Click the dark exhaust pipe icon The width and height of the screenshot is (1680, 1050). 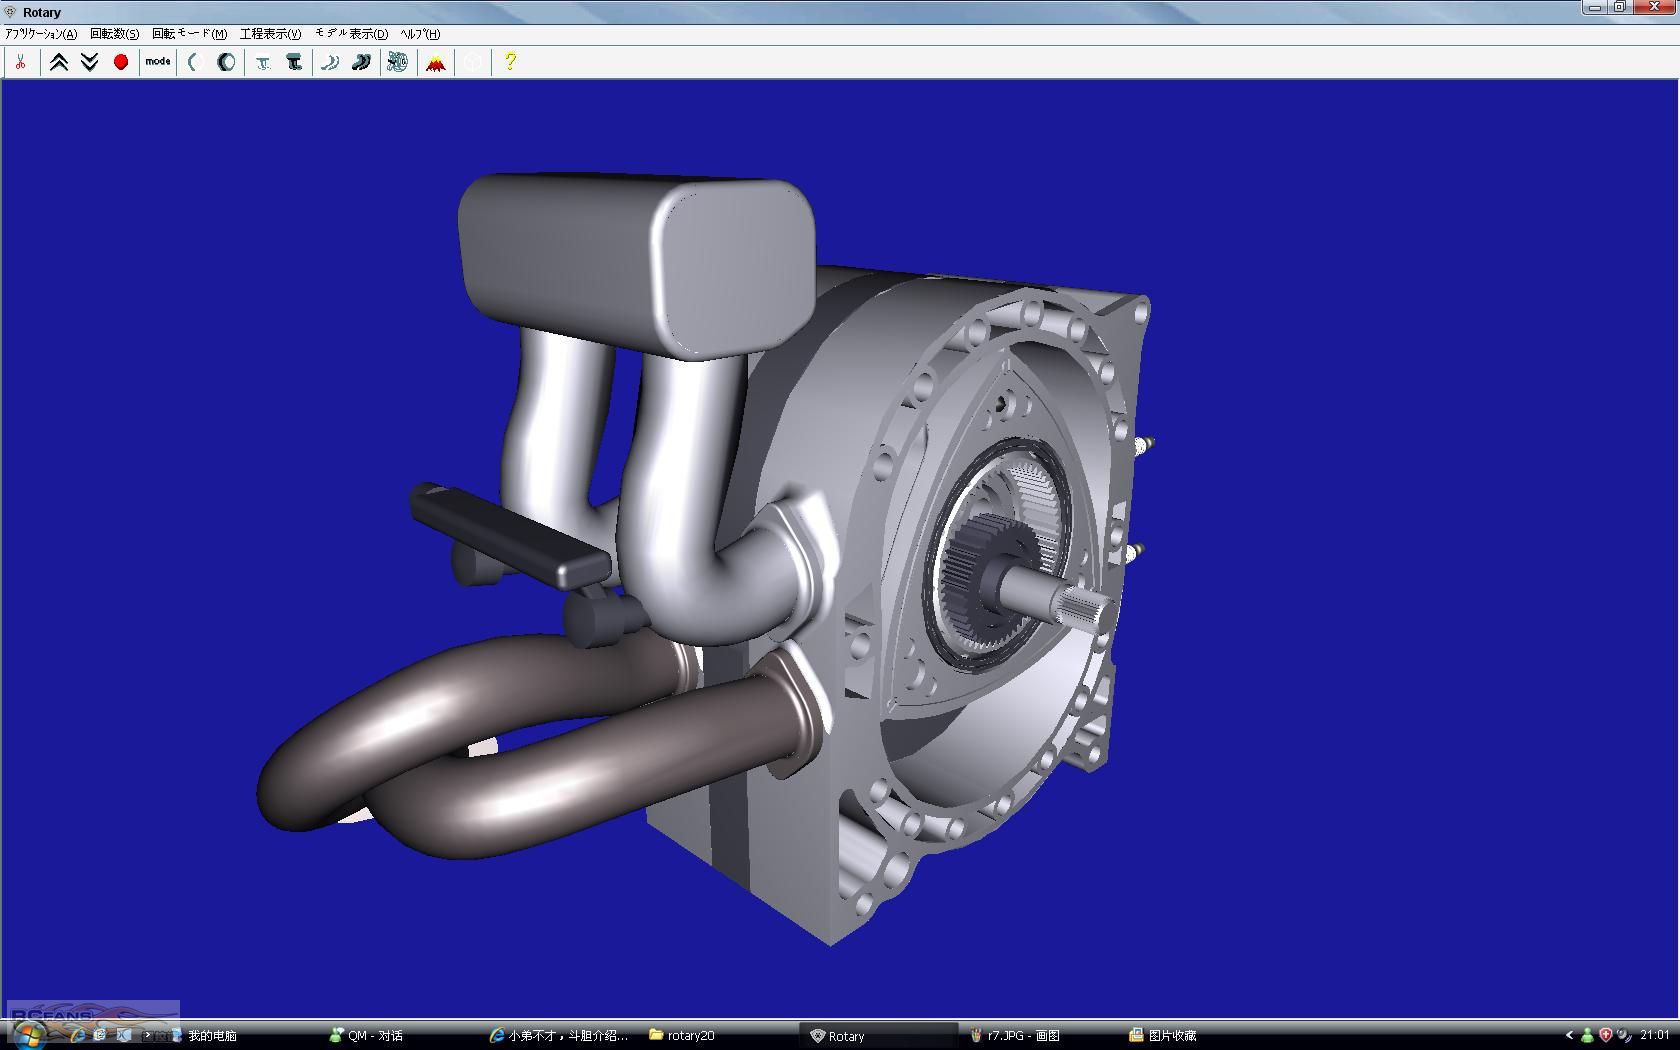361,62
